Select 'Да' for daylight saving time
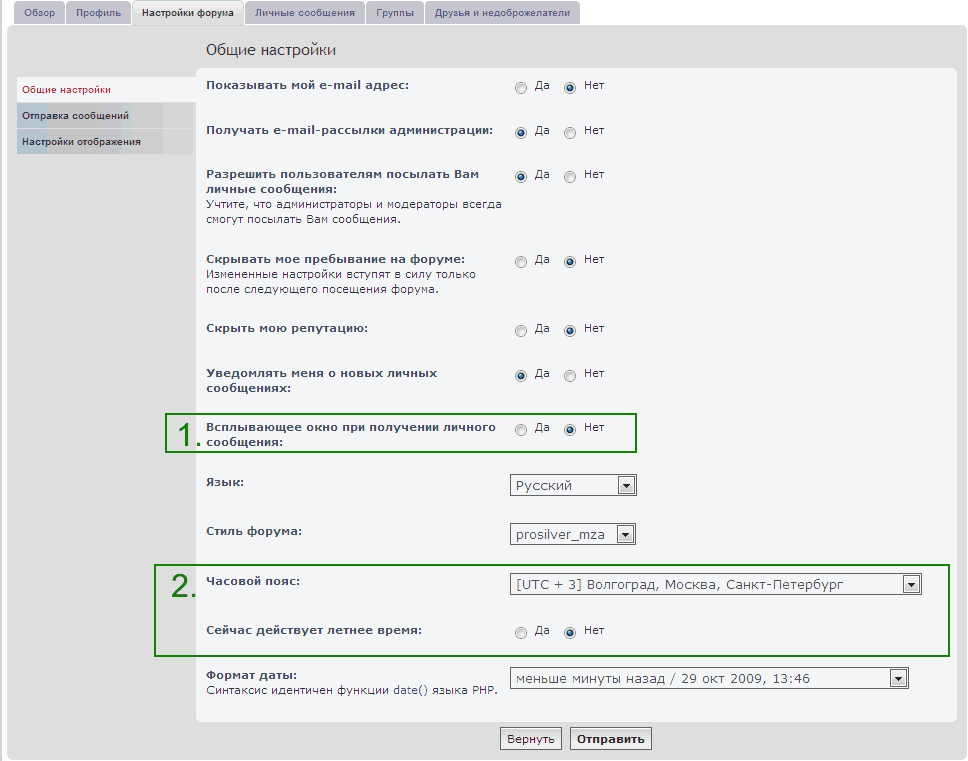The width and height of the screenshot is (968, 761). tap(520, 633)
